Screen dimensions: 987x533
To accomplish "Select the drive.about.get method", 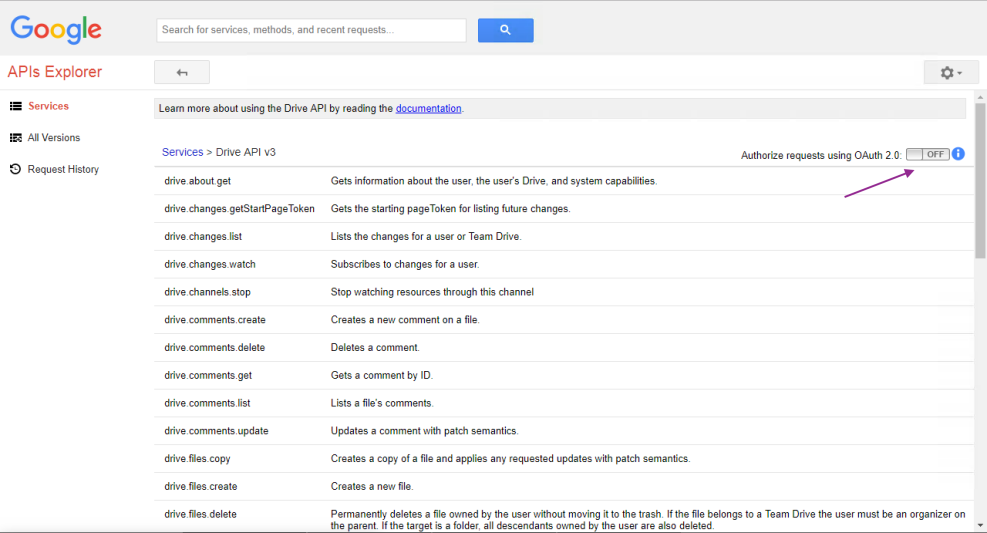I will [198, 181].
